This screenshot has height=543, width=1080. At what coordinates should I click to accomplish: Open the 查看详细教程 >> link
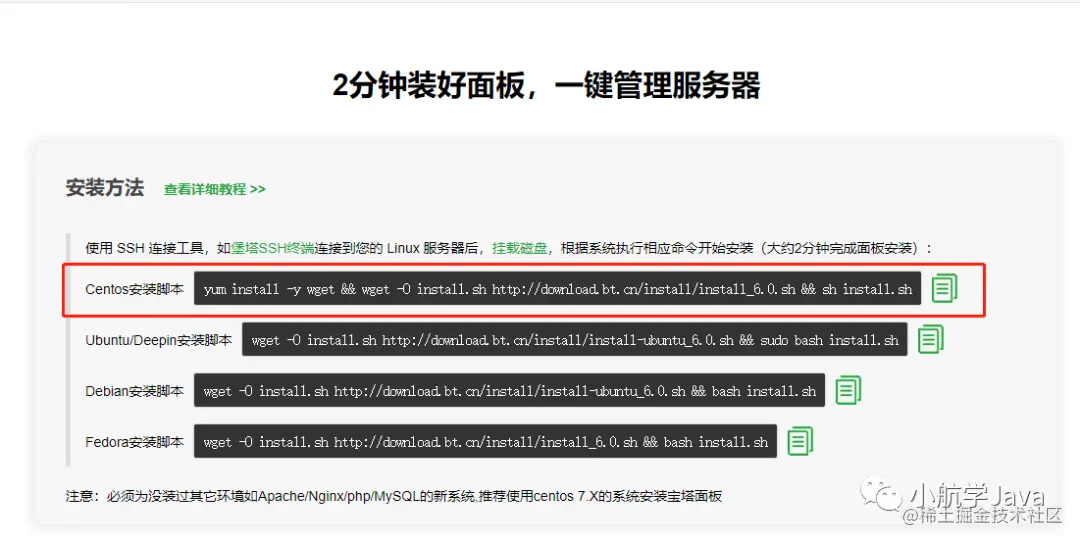pos(214,189)
